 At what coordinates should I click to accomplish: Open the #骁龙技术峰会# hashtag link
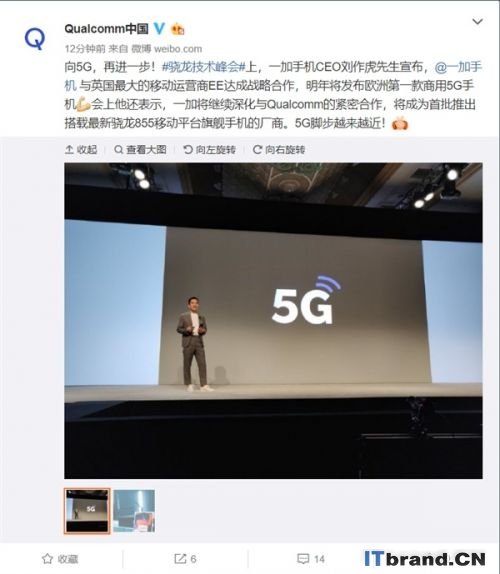(x=204, y=67)
